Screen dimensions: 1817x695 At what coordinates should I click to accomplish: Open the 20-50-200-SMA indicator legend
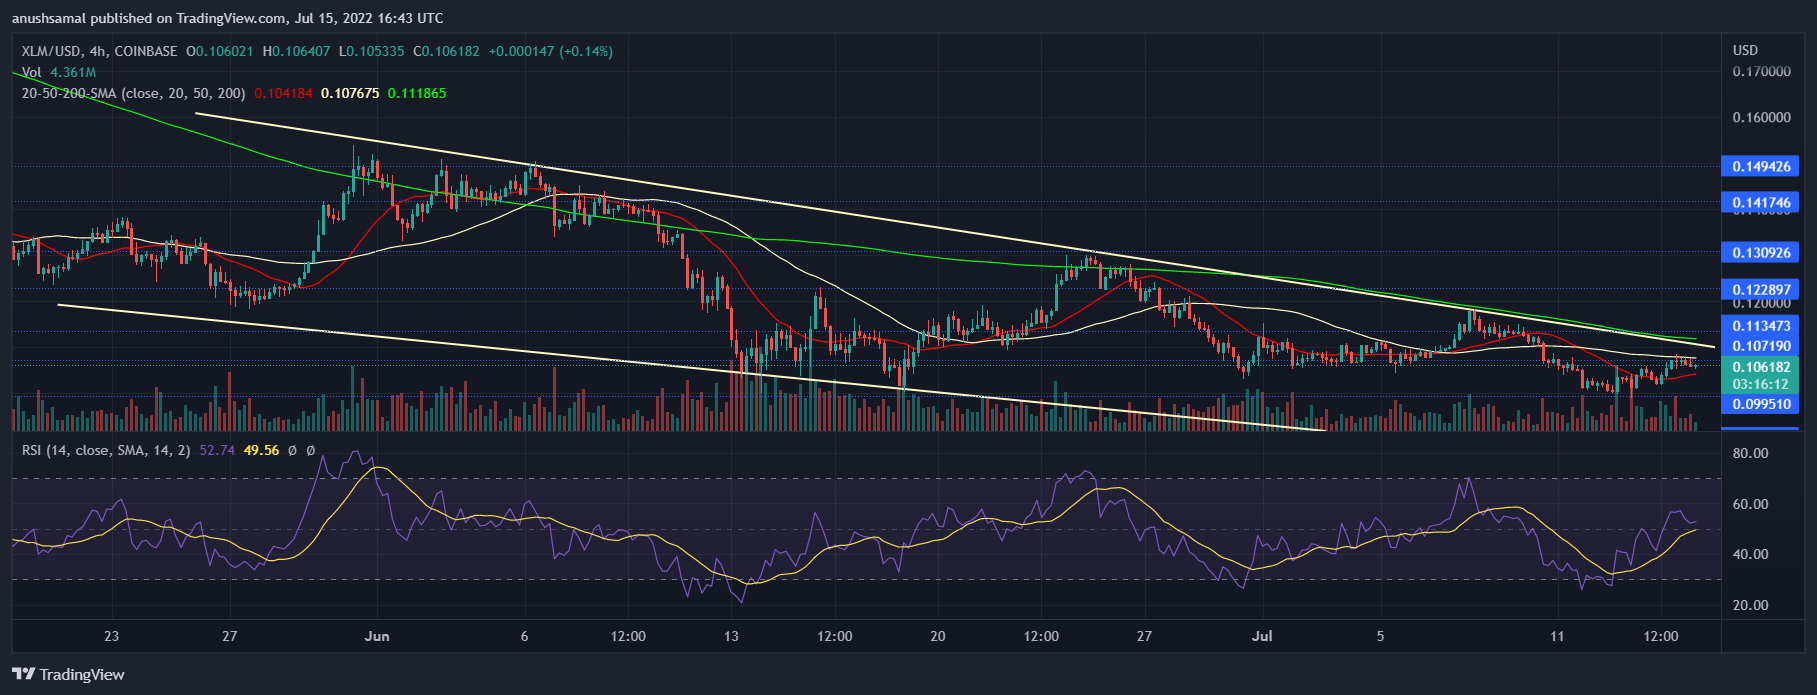(134, 93)
